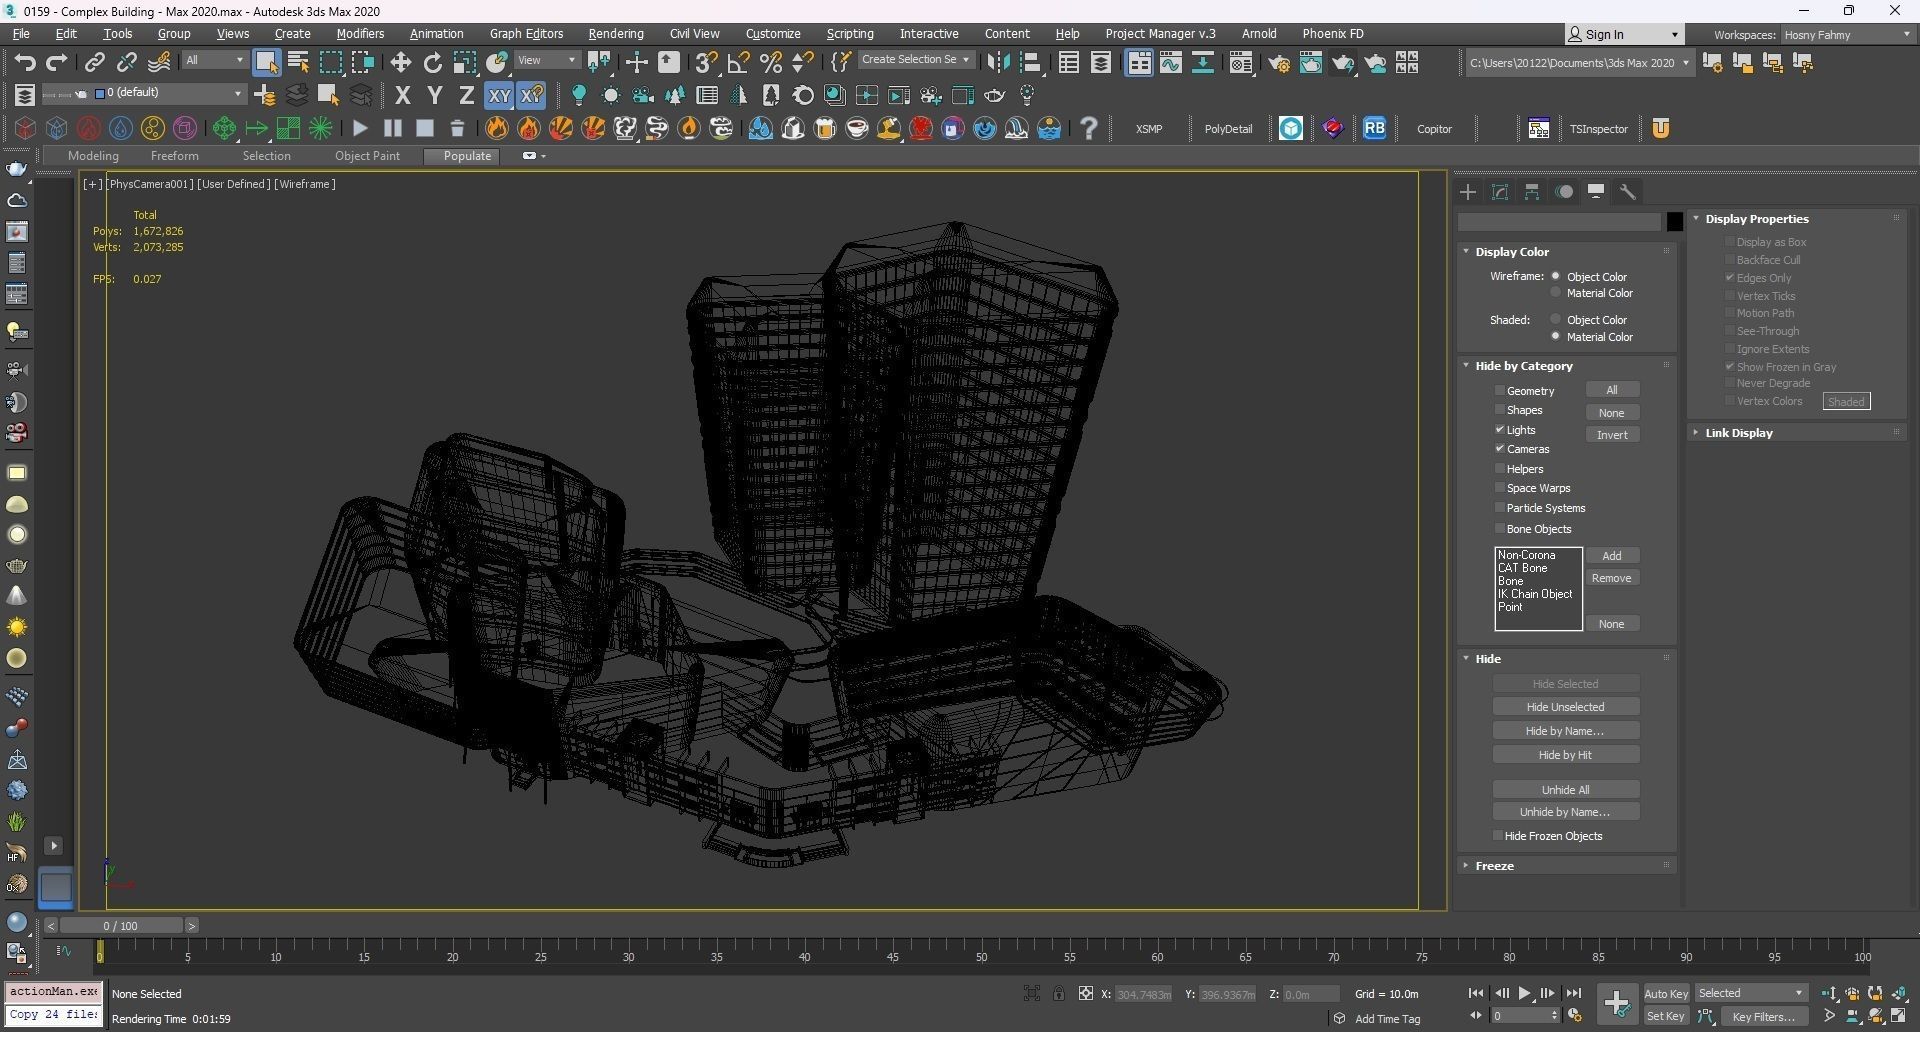Open the Create command panel tab

click(x=1468, y=192)
